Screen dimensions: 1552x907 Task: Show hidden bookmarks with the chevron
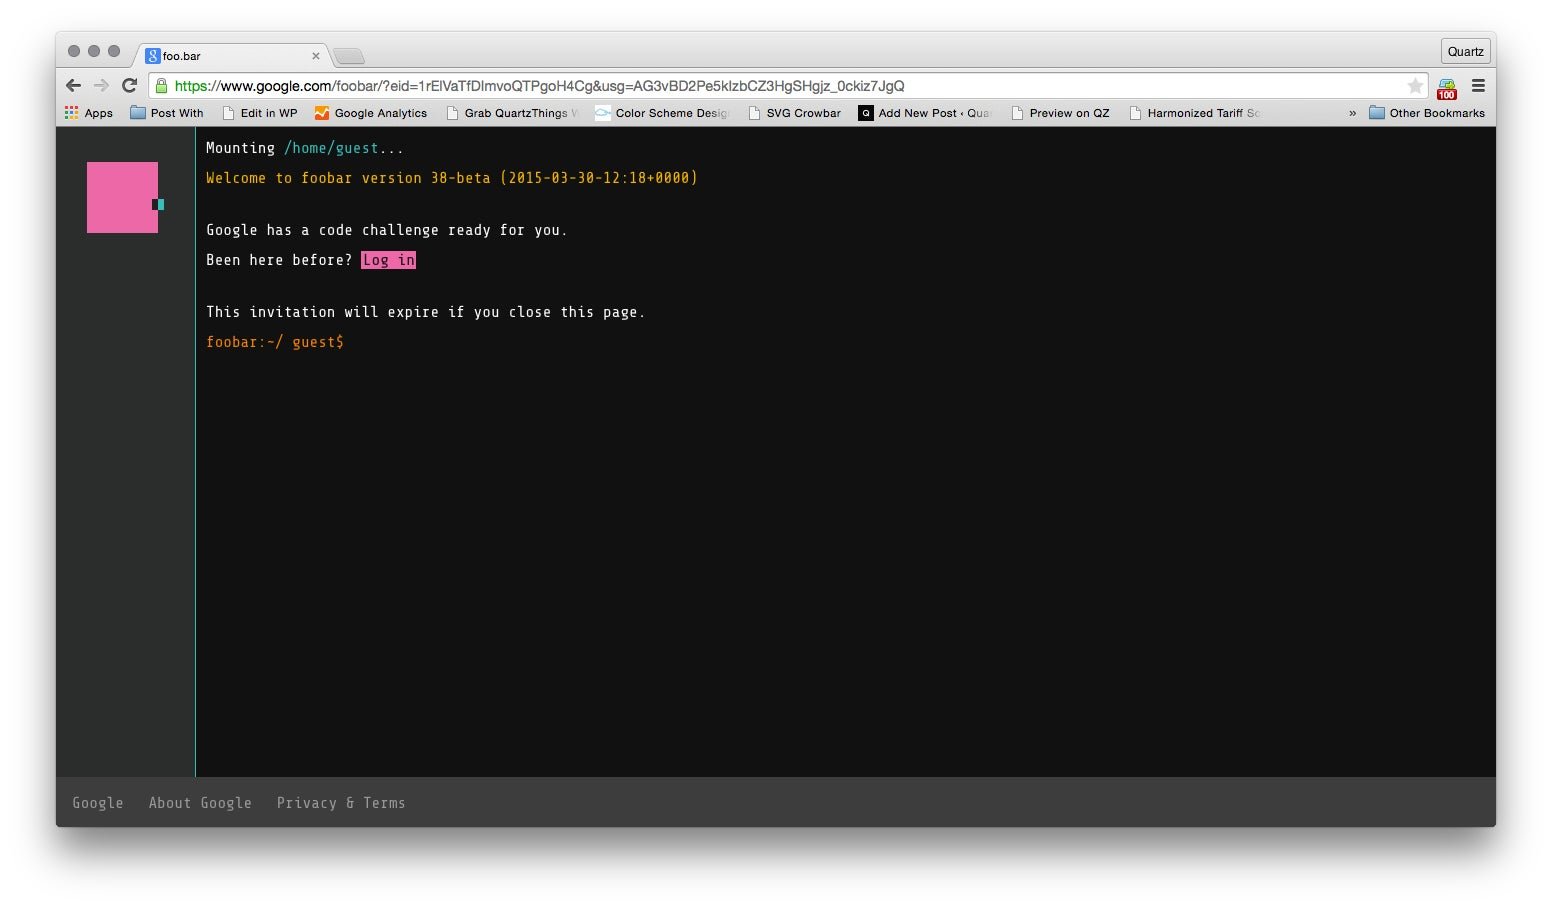point(1352,113)
